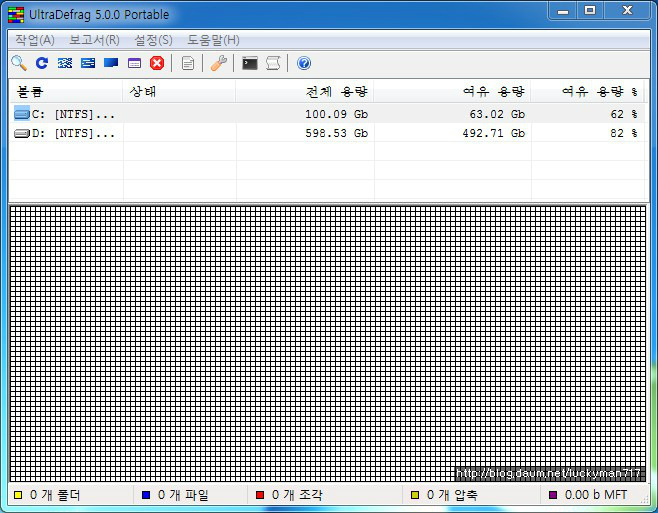Select the D: [NTFS] volume row
658x513 pixels.
click(x=327, y=133)
